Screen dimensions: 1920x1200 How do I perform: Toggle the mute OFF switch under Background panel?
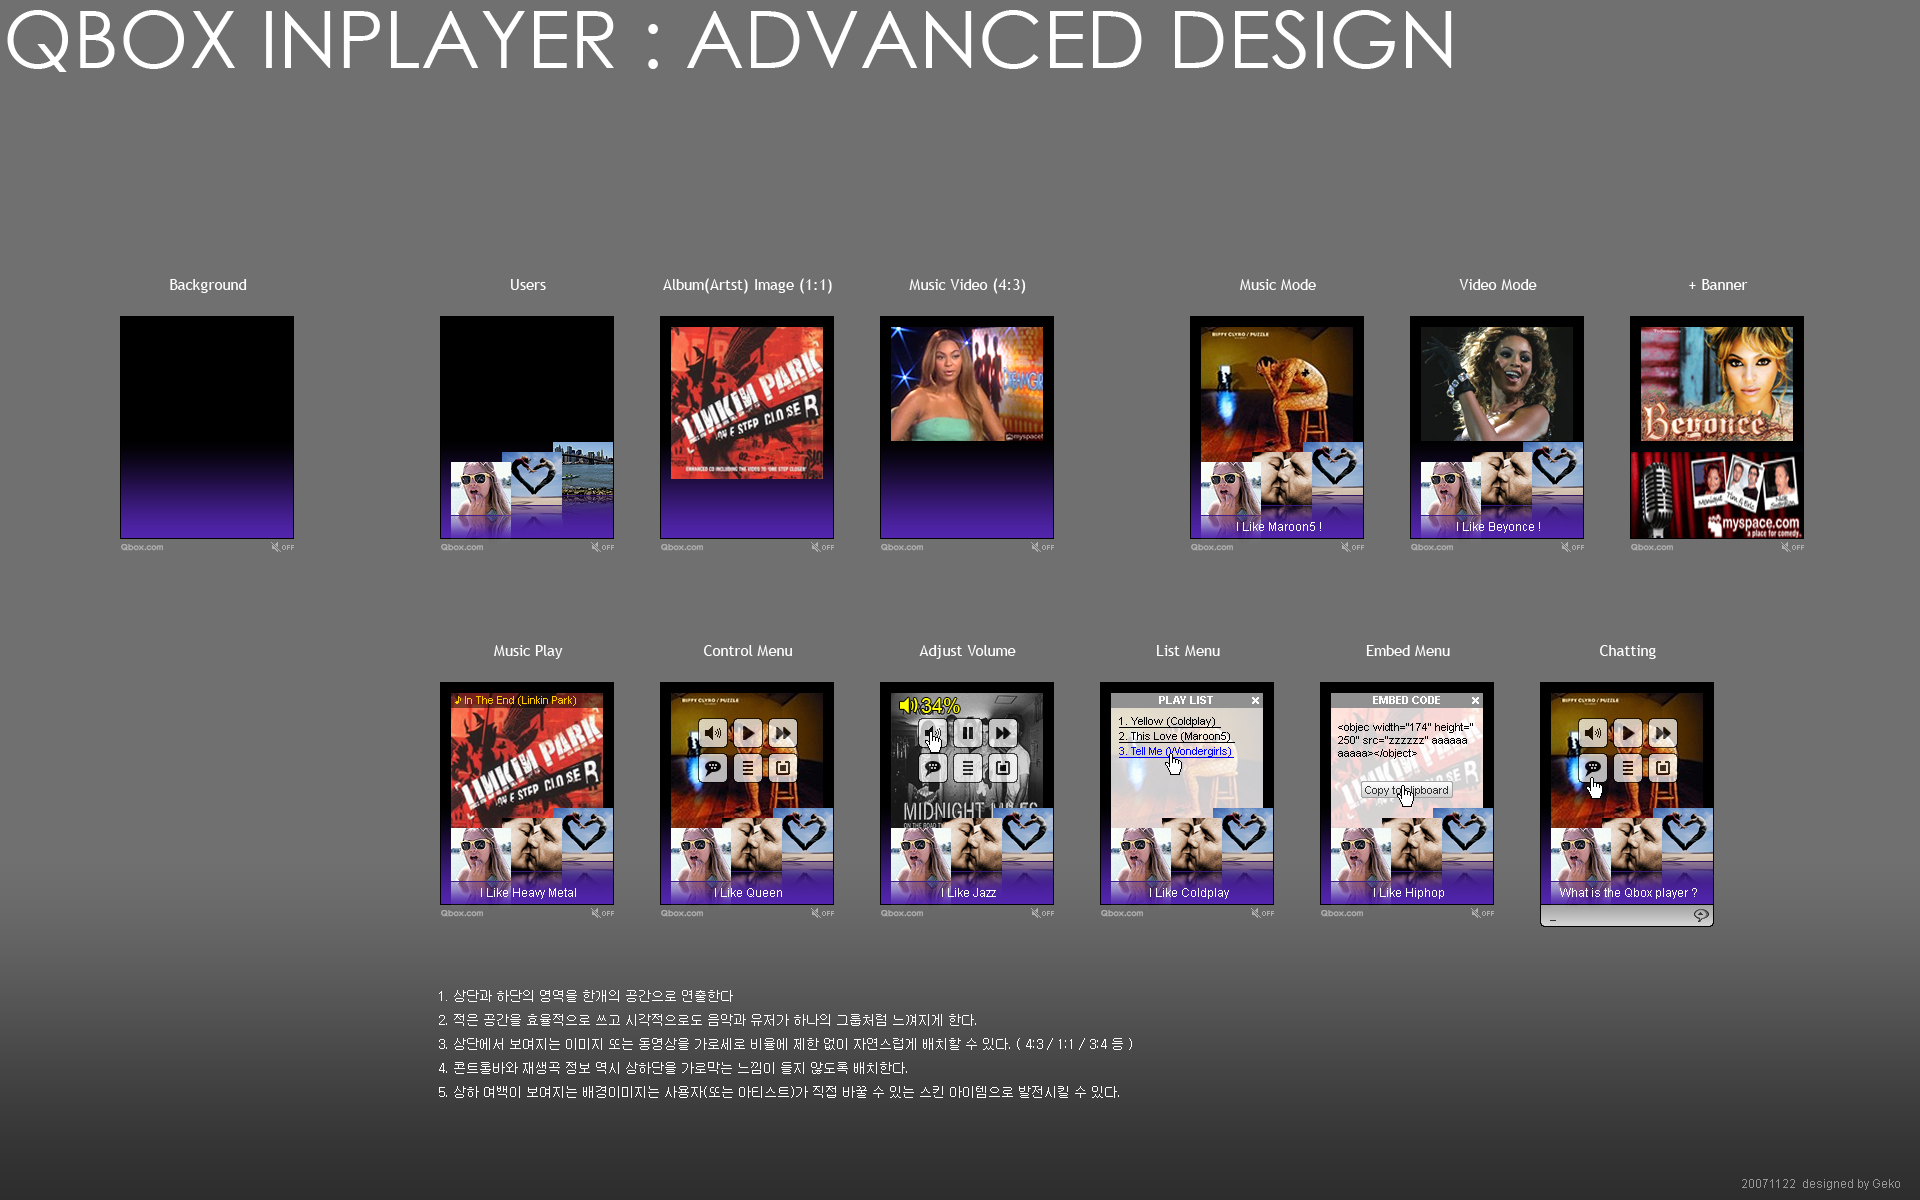click(283, 547)
